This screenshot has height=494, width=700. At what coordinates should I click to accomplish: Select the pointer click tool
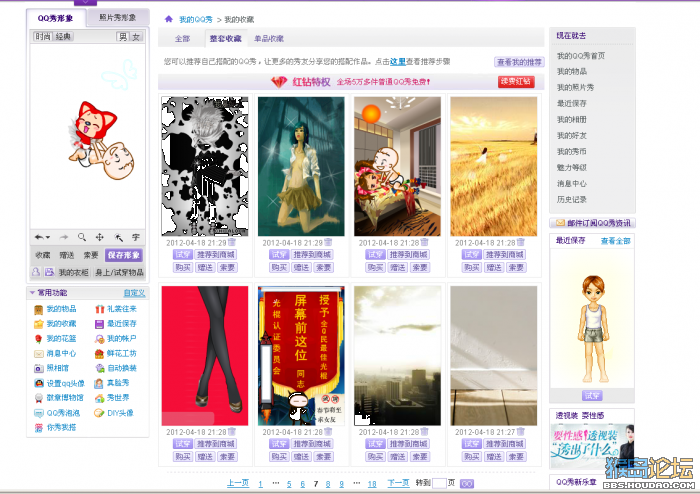pos(118,237)
